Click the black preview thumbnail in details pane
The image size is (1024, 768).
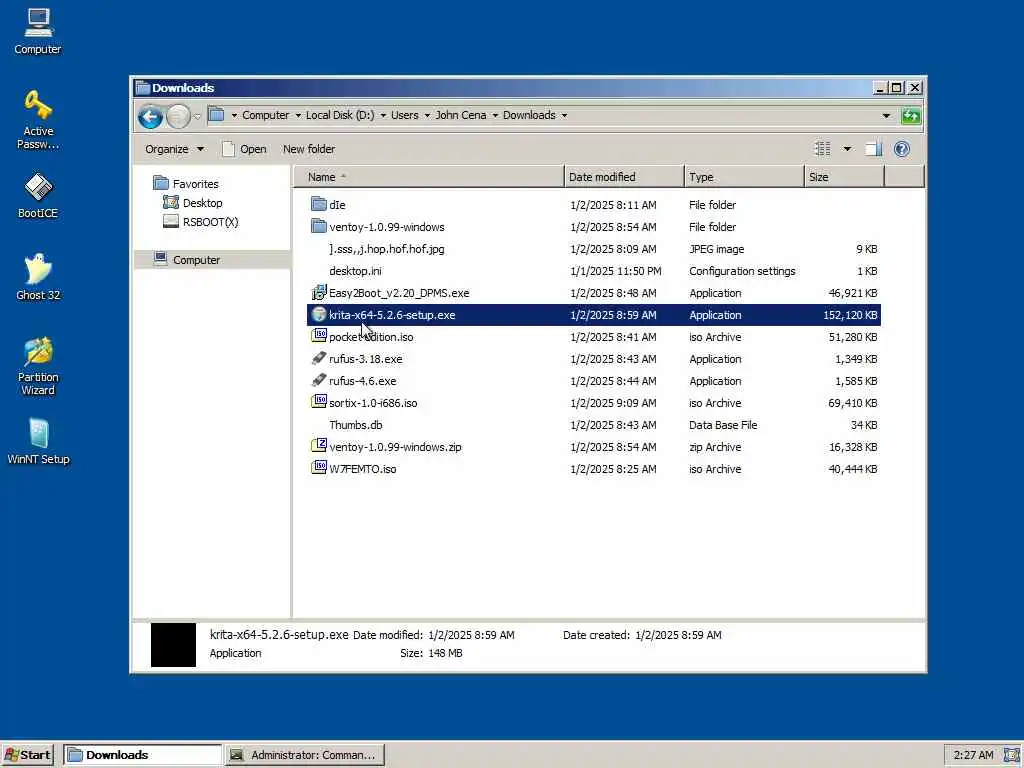[x=173, y=645]
